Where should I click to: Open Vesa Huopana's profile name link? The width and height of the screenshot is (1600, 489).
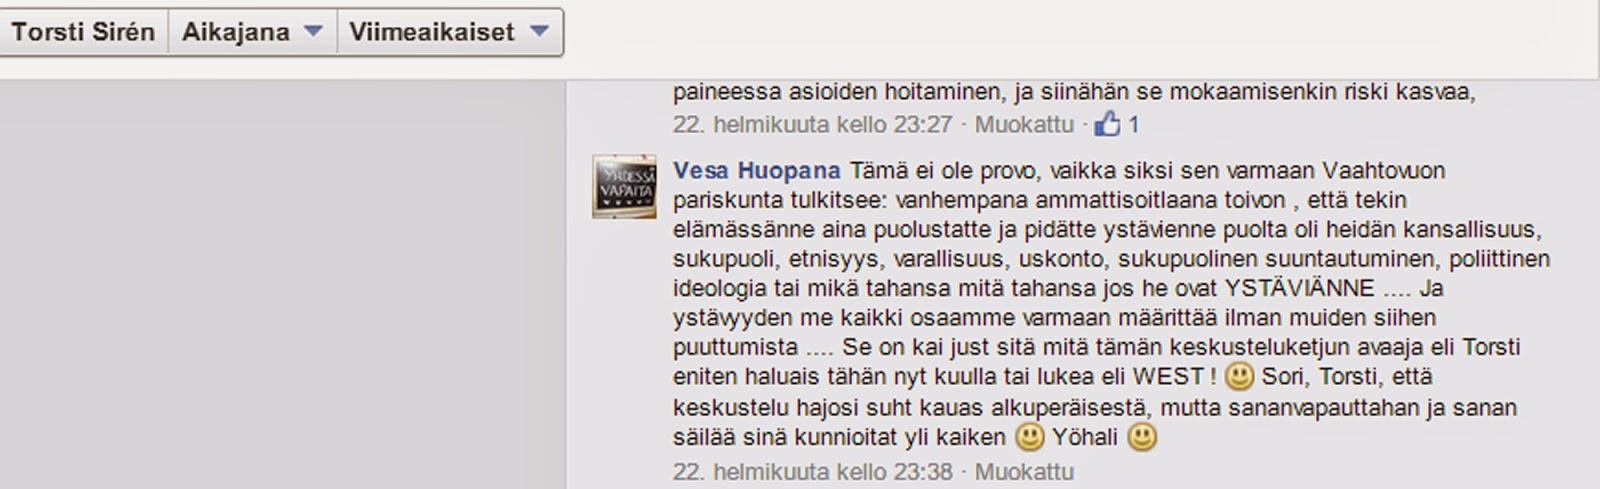point(757,170)
